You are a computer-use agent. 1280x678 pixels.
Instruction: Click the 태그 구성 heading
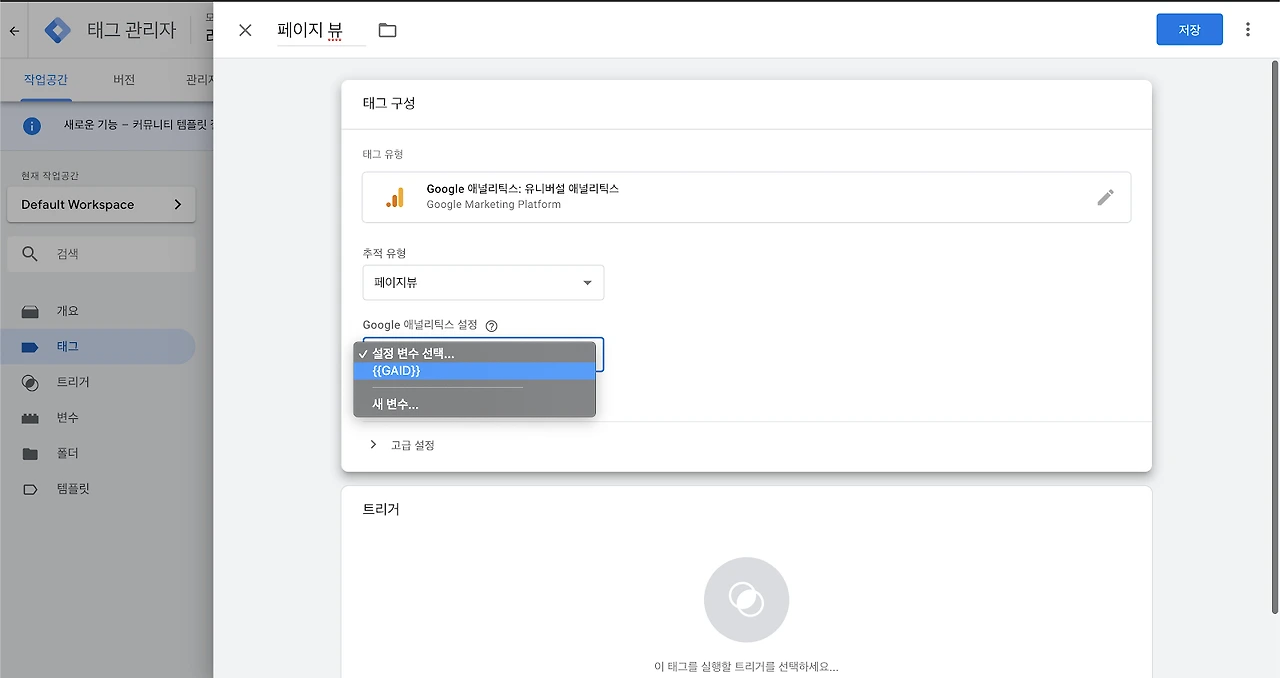pos(389,103)
